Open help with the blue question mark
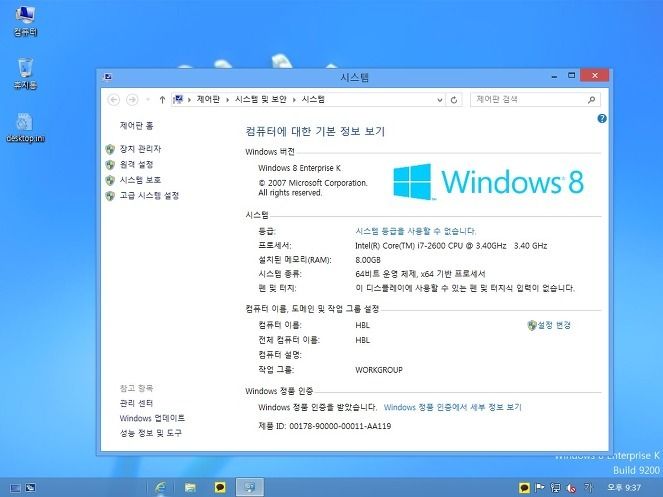The height and width of the screenshot is (497, 663). pos(602,119)
